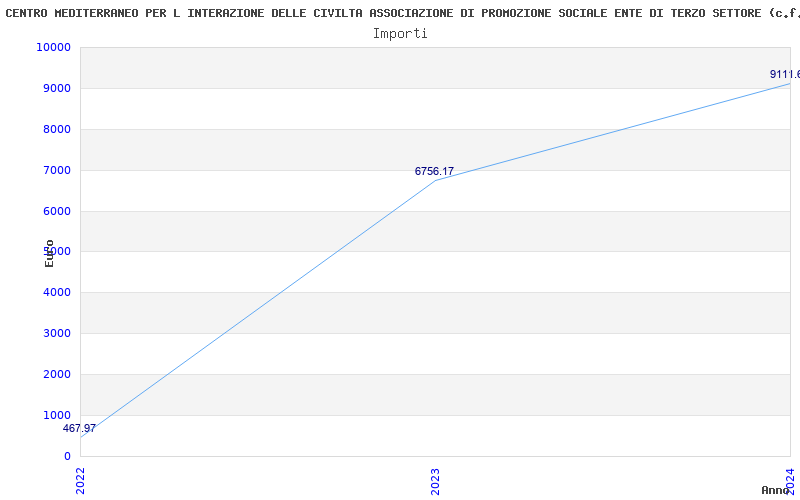This screenshot has height=500, width=800.
Task: Click the y-axis value 8000
Action: [x=57, y=129]
